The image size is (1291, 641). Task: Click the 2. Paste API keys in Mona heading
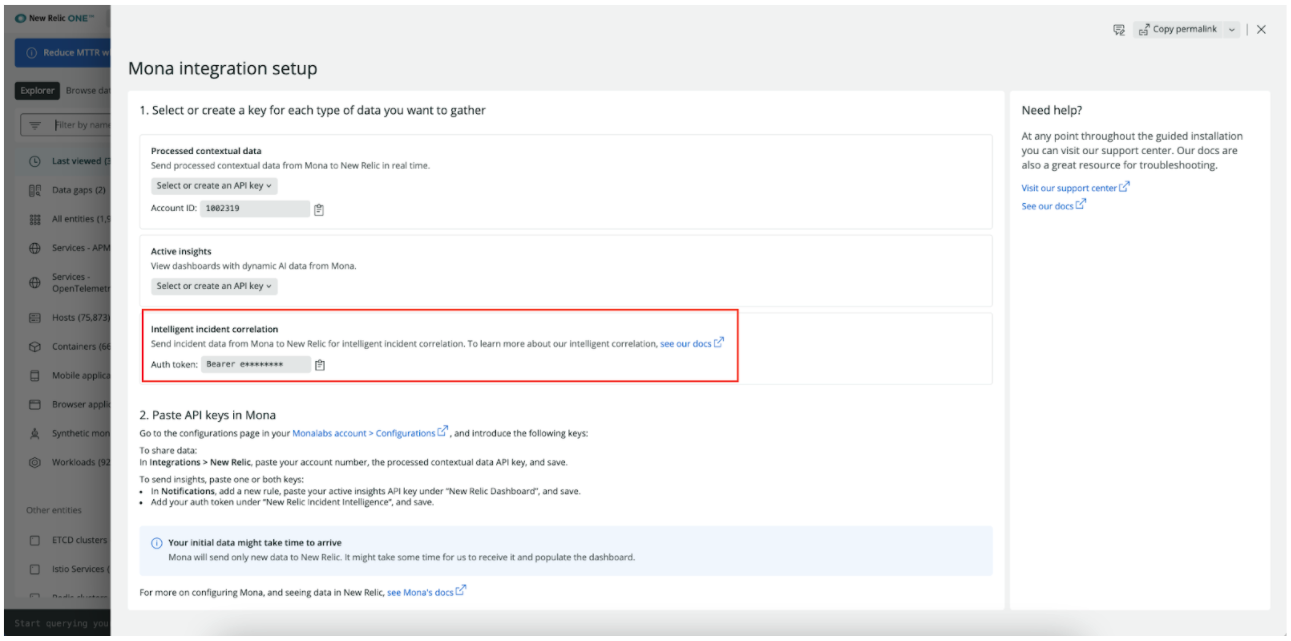(207, 415)
